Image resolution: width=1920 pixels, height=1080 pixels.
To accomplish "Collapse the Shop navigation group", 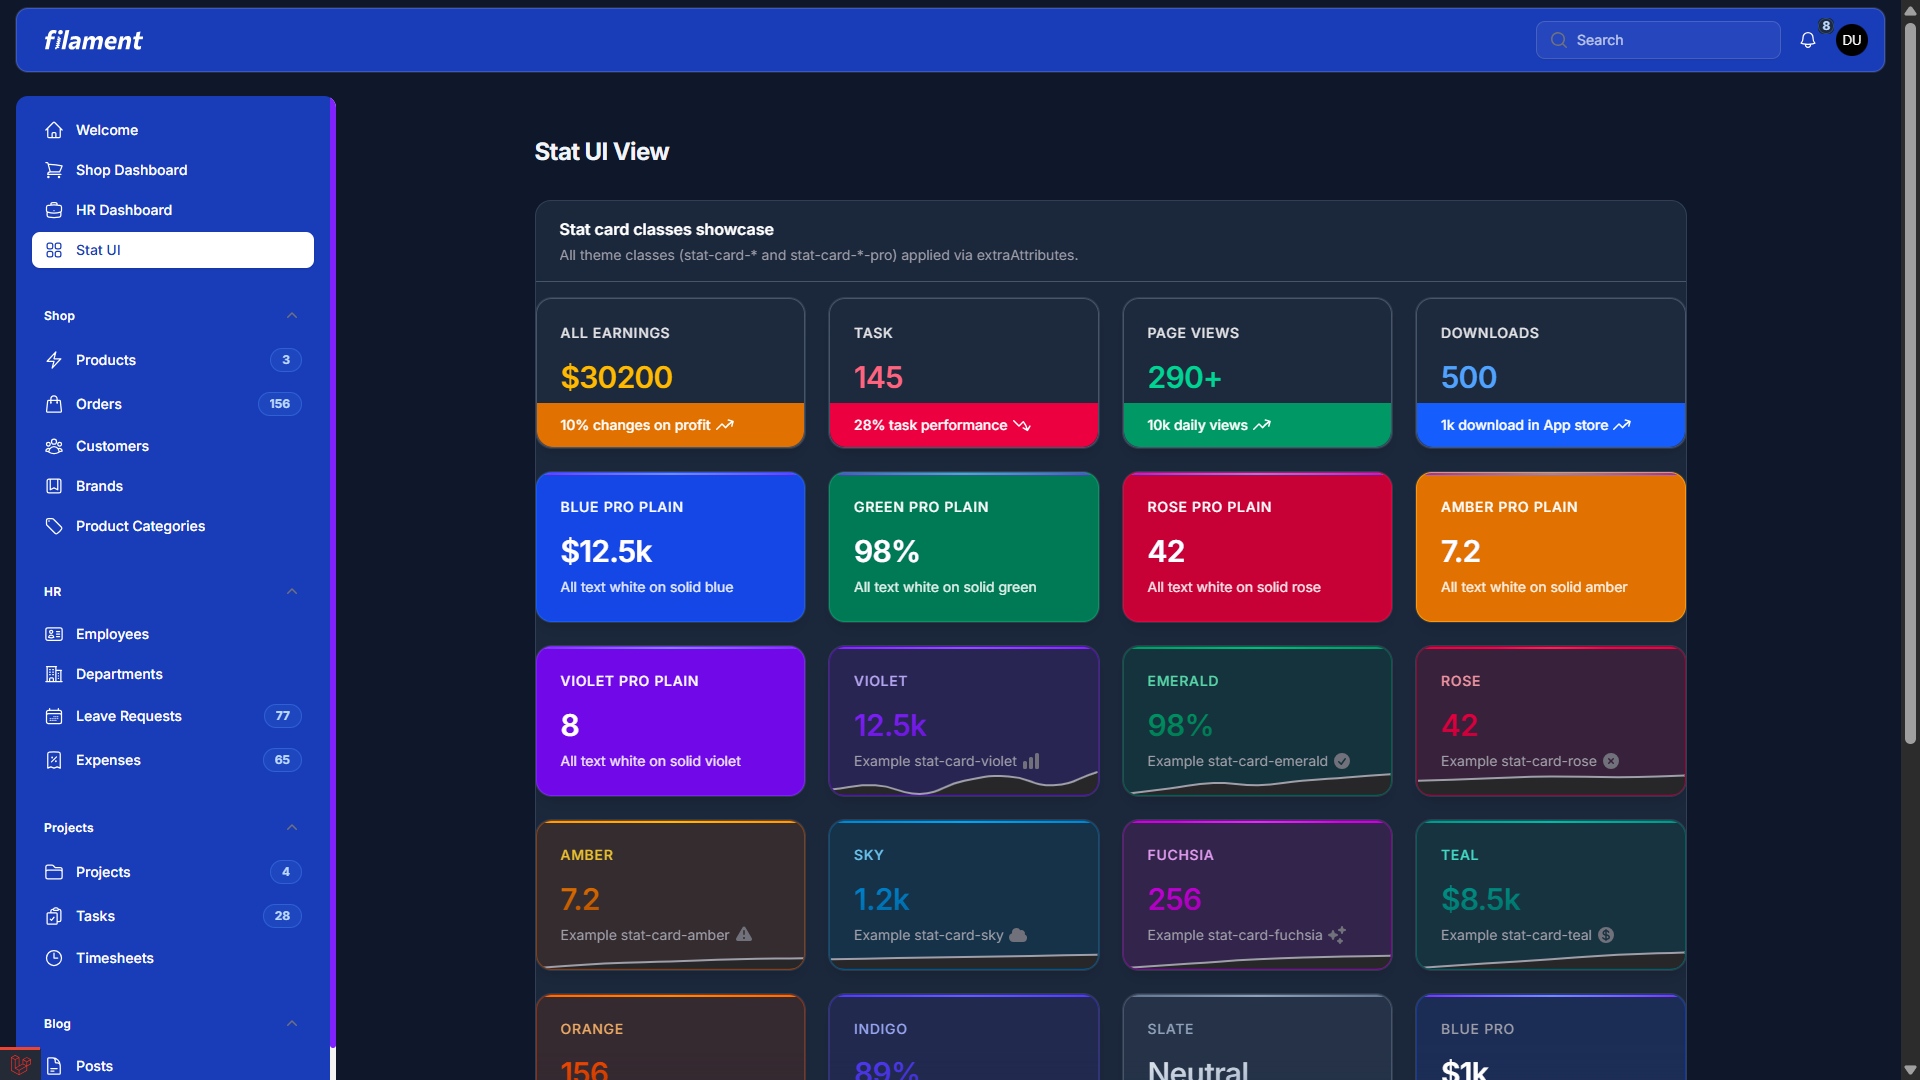I will coord(292,316).
